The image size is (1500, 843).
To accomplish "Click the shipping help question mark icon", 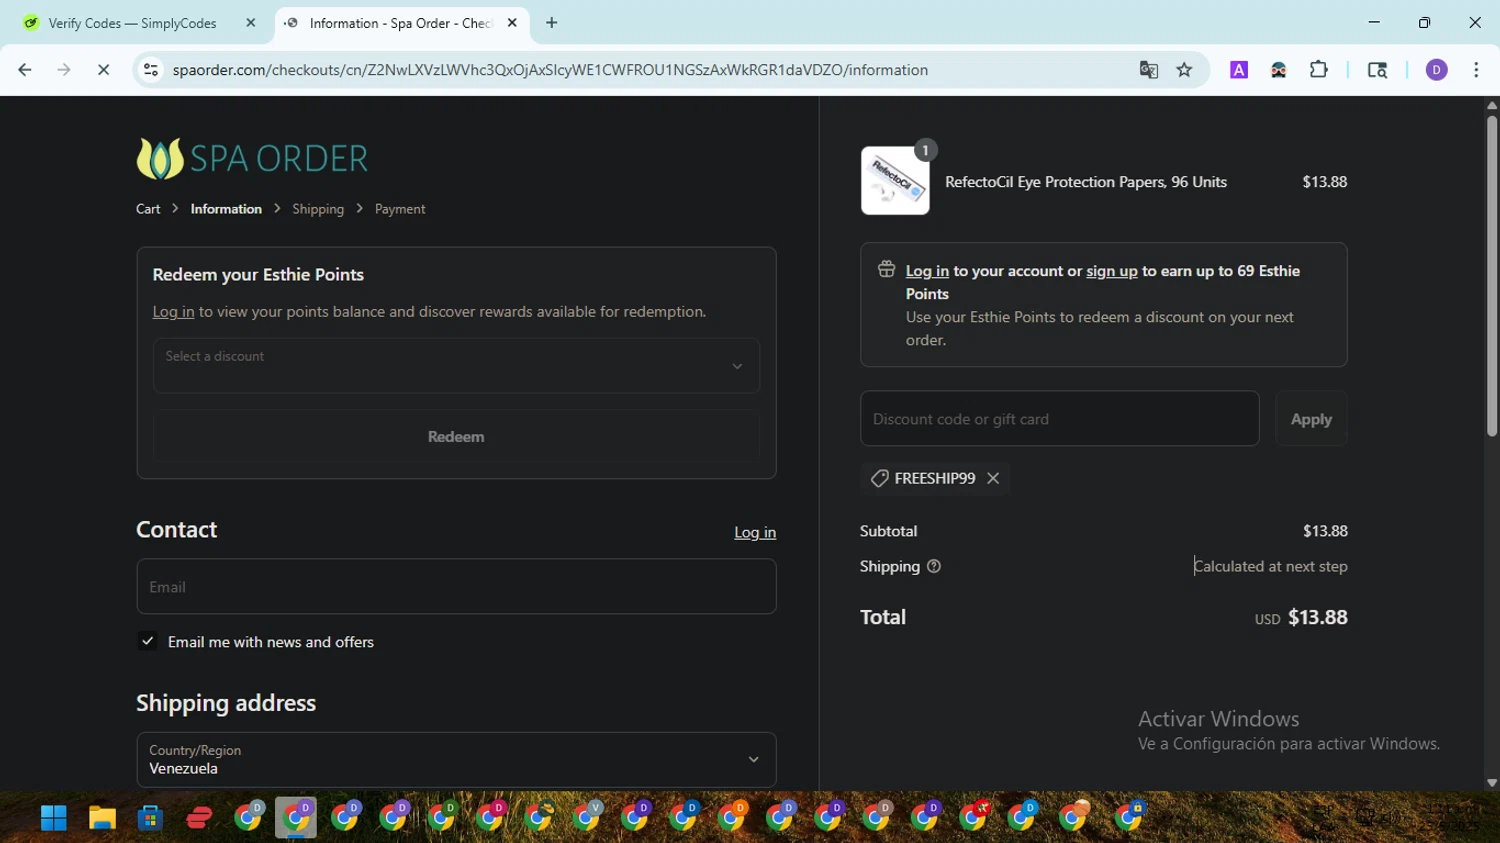I will [x=934, y=566].
